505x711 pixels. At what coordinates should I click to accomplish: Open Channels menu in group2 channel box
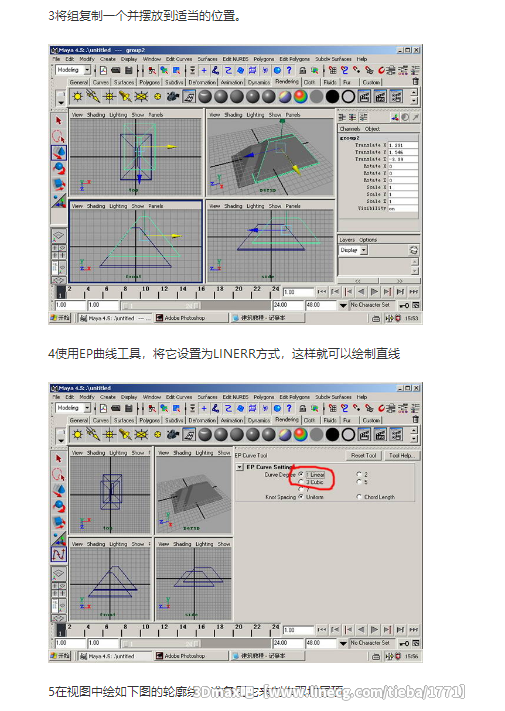(350, 129)
